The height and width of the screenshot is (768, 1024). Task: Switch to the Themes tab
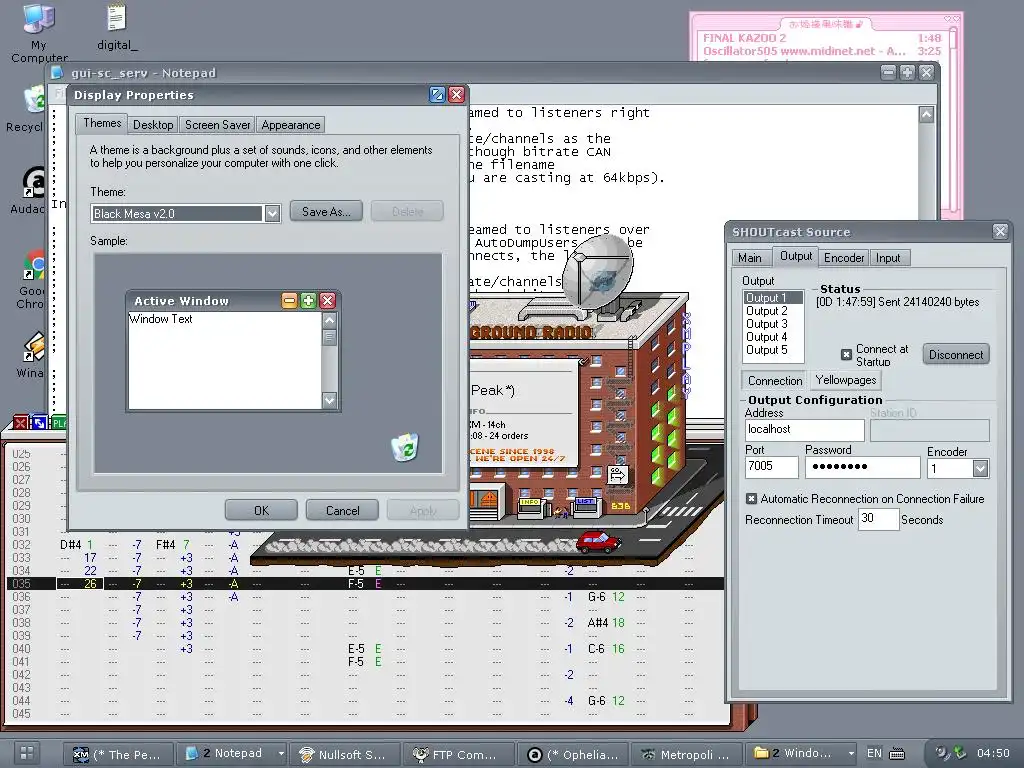(x=102, y=123)
